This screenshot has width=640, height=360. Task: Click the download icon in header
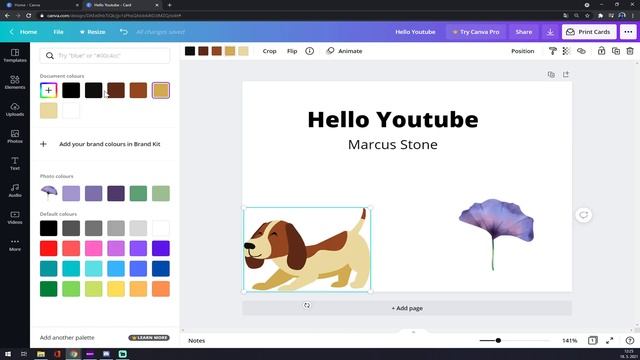[550, 32]
